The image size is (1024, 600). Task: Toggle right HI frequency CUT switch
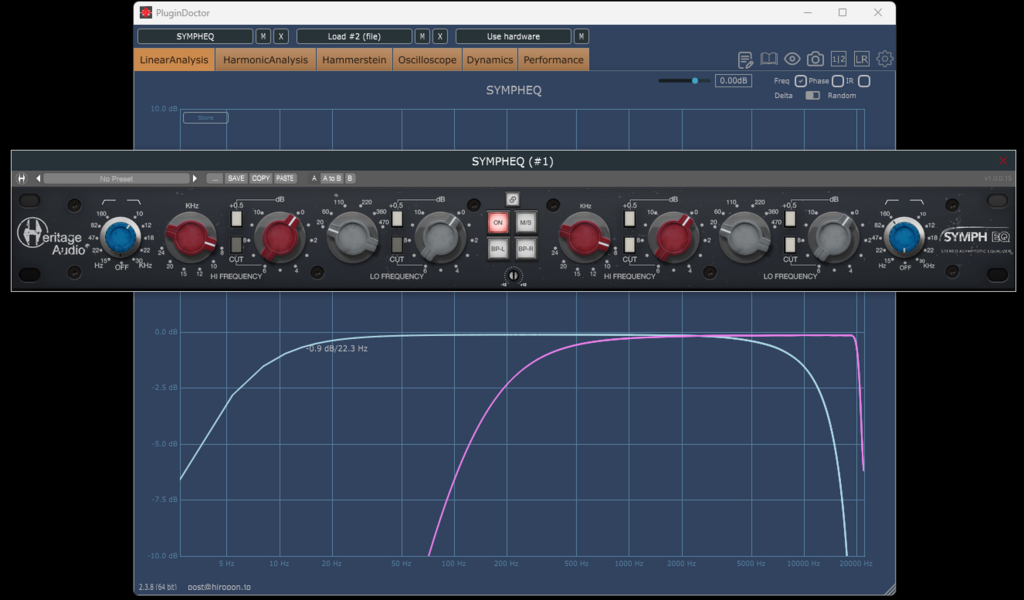click(630, 245)
